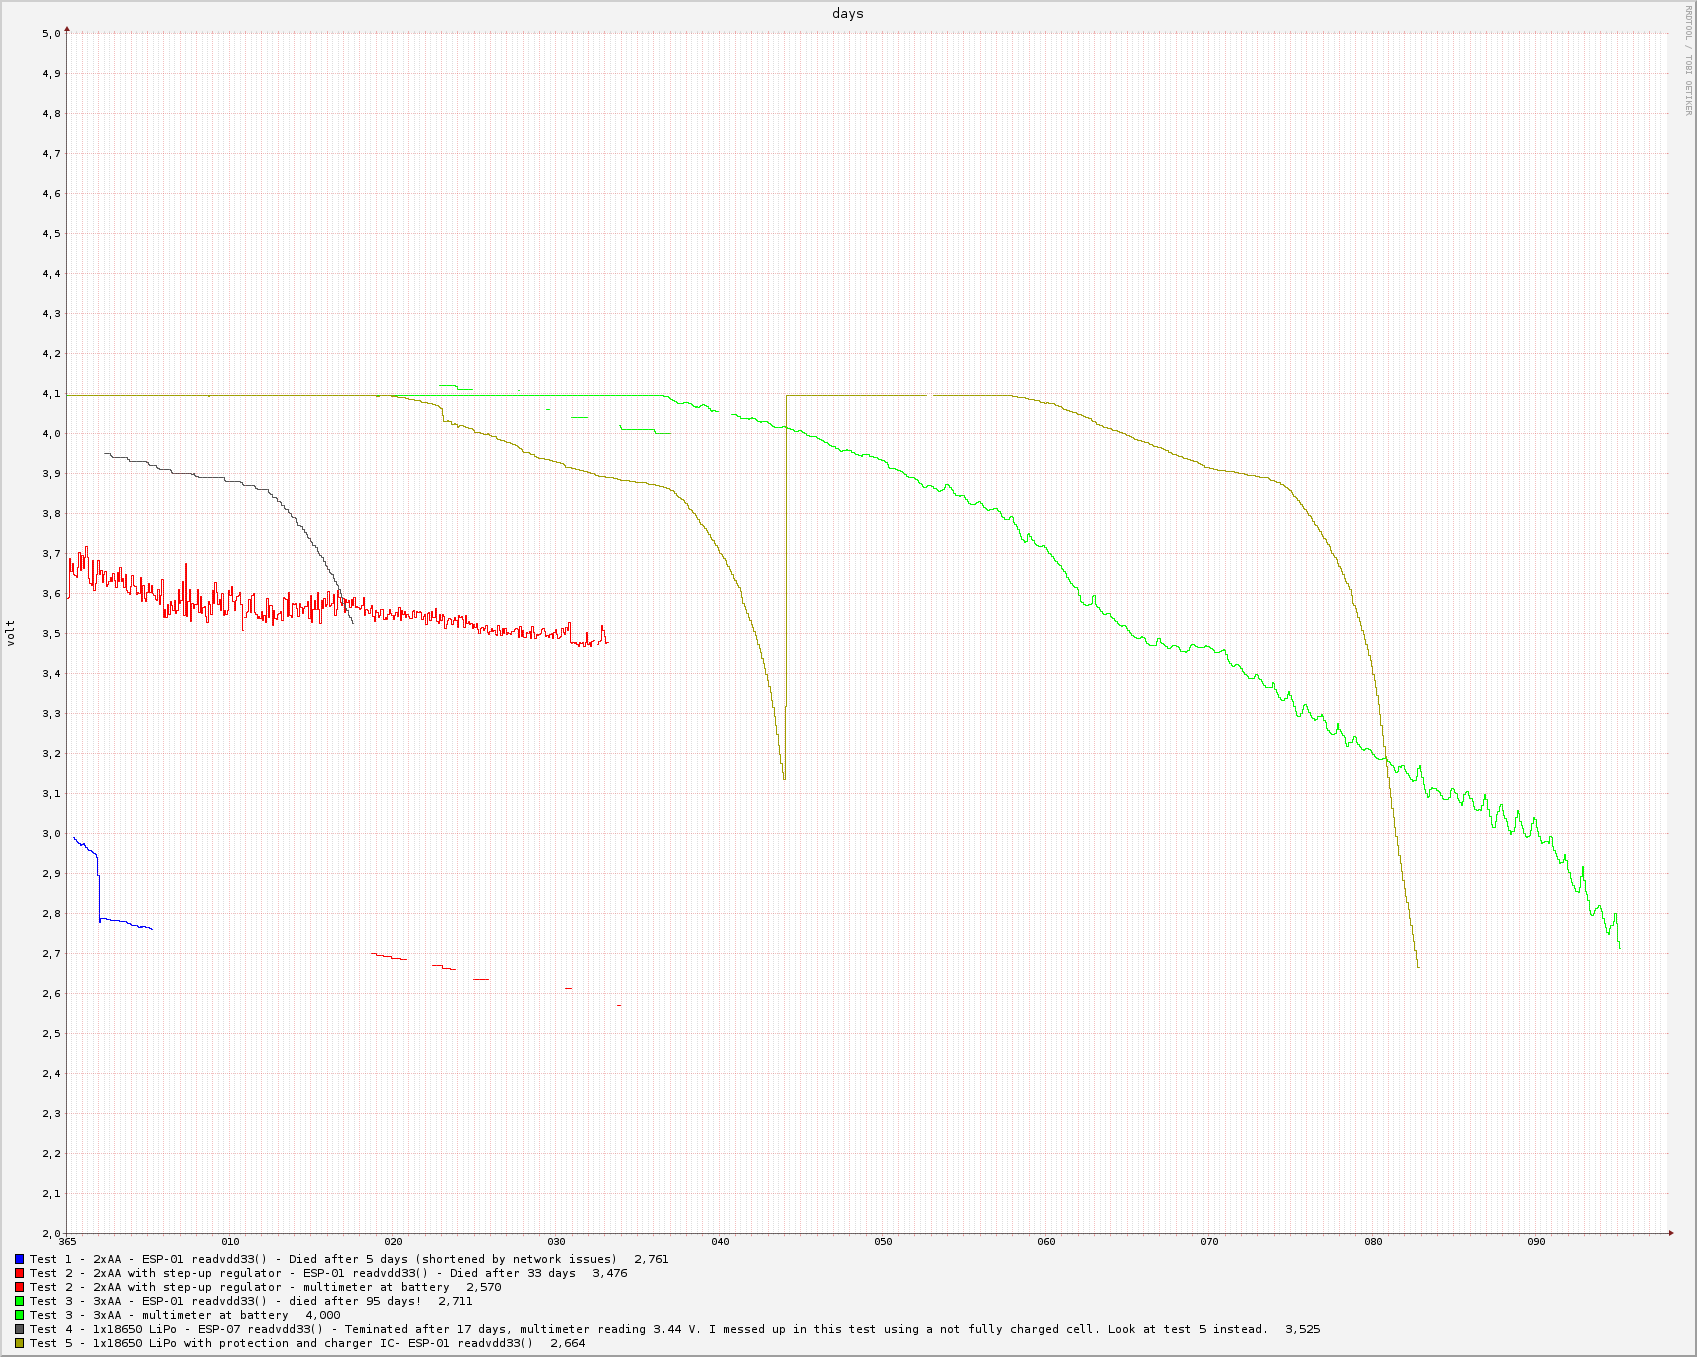This screenshot has width=1697, height=1357.
Task: Click the olive swatch for Test 5
Action: [x=19, y=1343]
